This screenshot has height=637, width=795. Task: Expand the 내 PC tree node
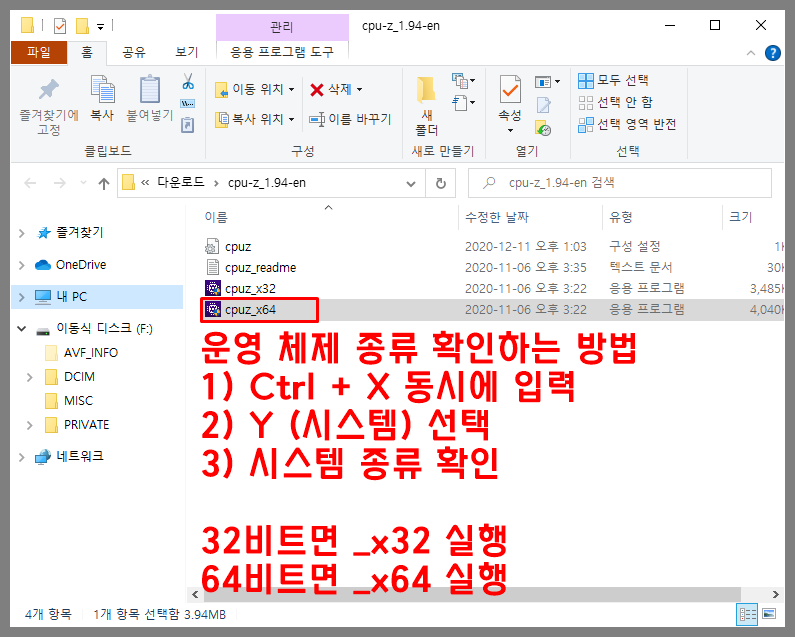pyautogui.click(x=22, y=297)
